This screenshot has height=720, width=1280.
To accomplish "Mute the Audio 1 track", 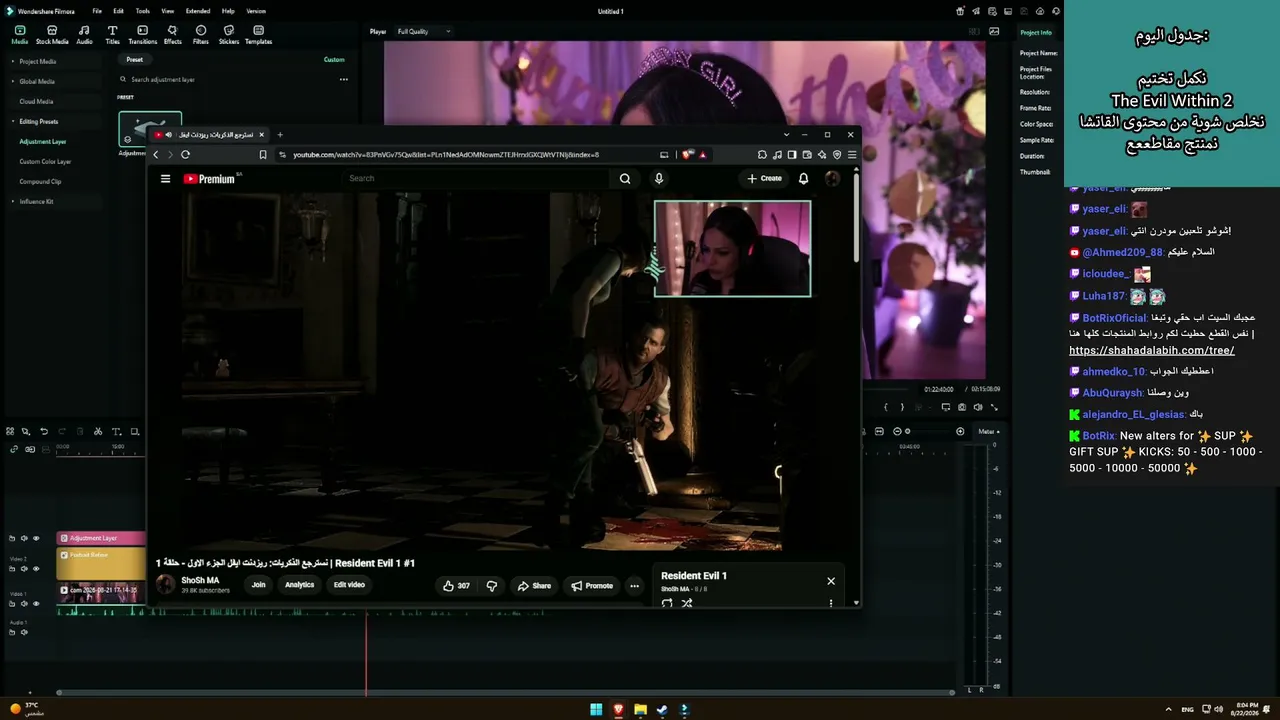I will tap(24, 632).
